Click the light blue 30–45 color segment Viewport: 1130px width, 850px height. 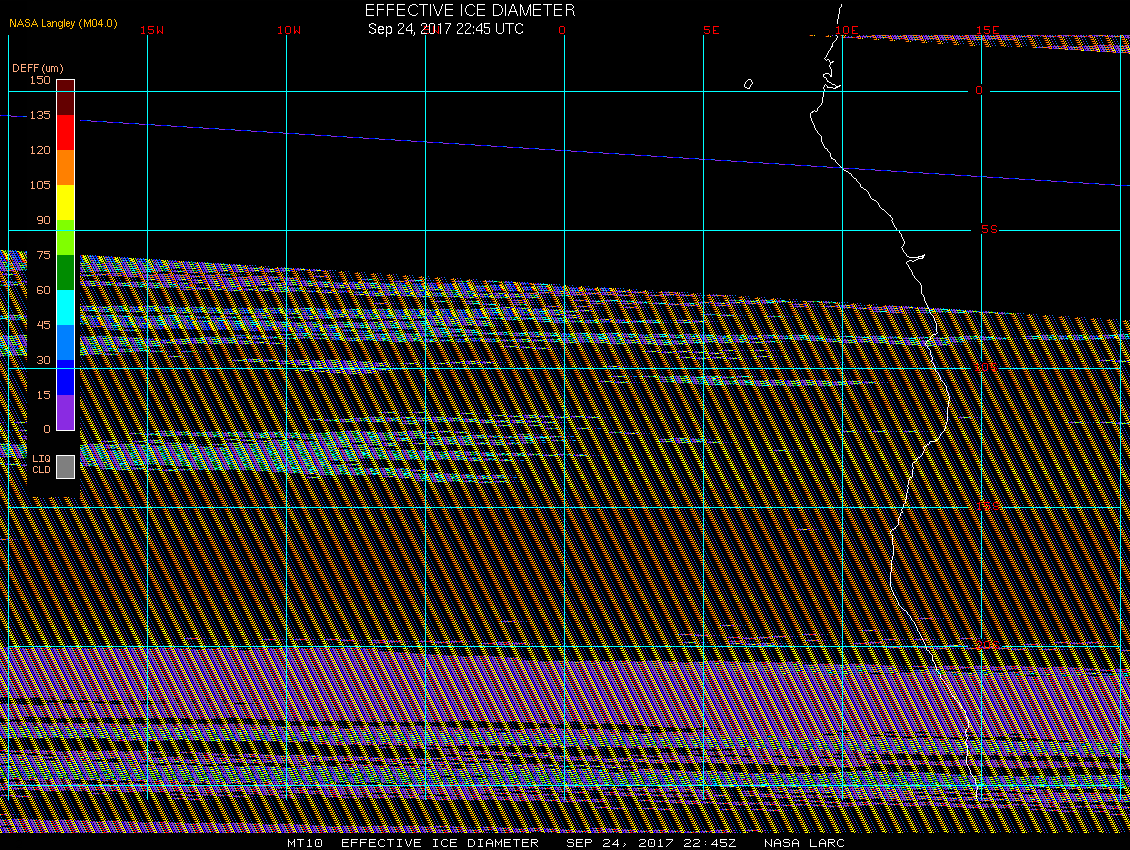pyautogui.click(x=66, y=342)
